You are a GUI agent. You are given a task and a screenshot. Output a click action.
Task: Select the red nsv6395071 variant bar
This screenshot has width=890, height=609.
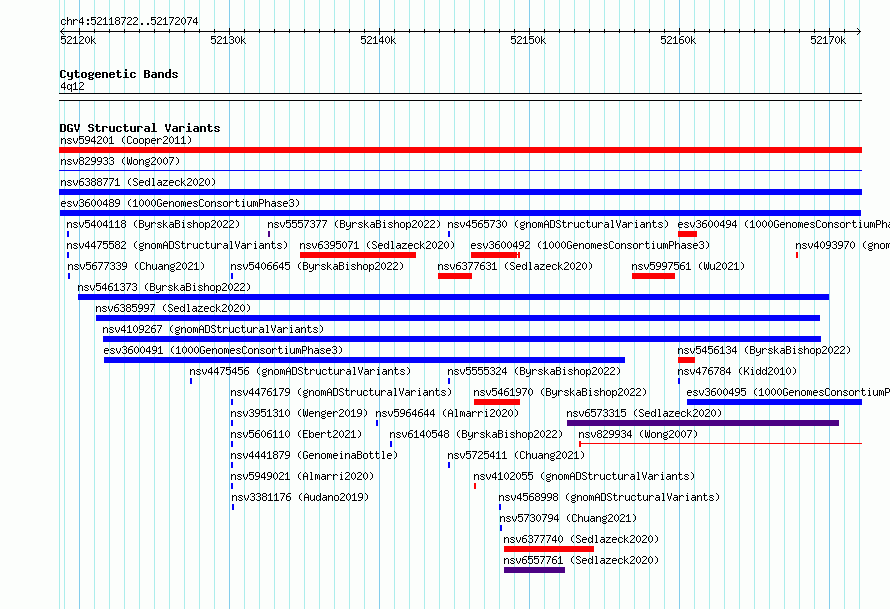click(358, 255)
